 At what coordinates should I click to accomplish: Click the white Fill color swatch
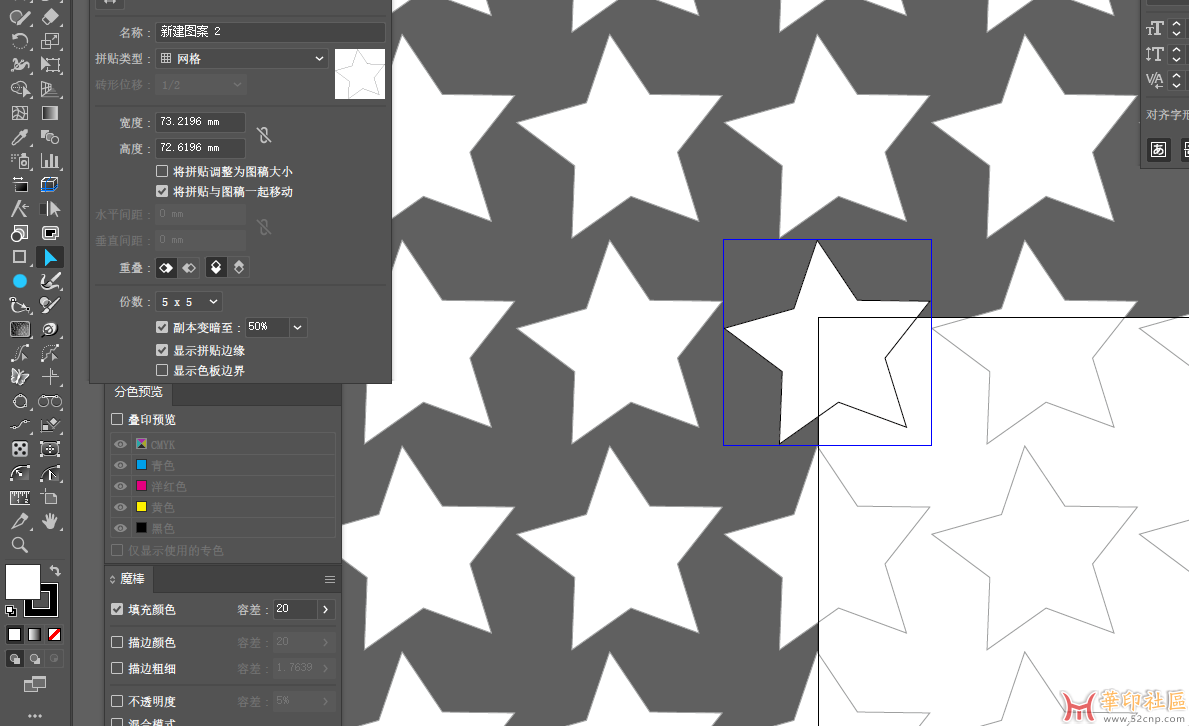coord(22,583)
